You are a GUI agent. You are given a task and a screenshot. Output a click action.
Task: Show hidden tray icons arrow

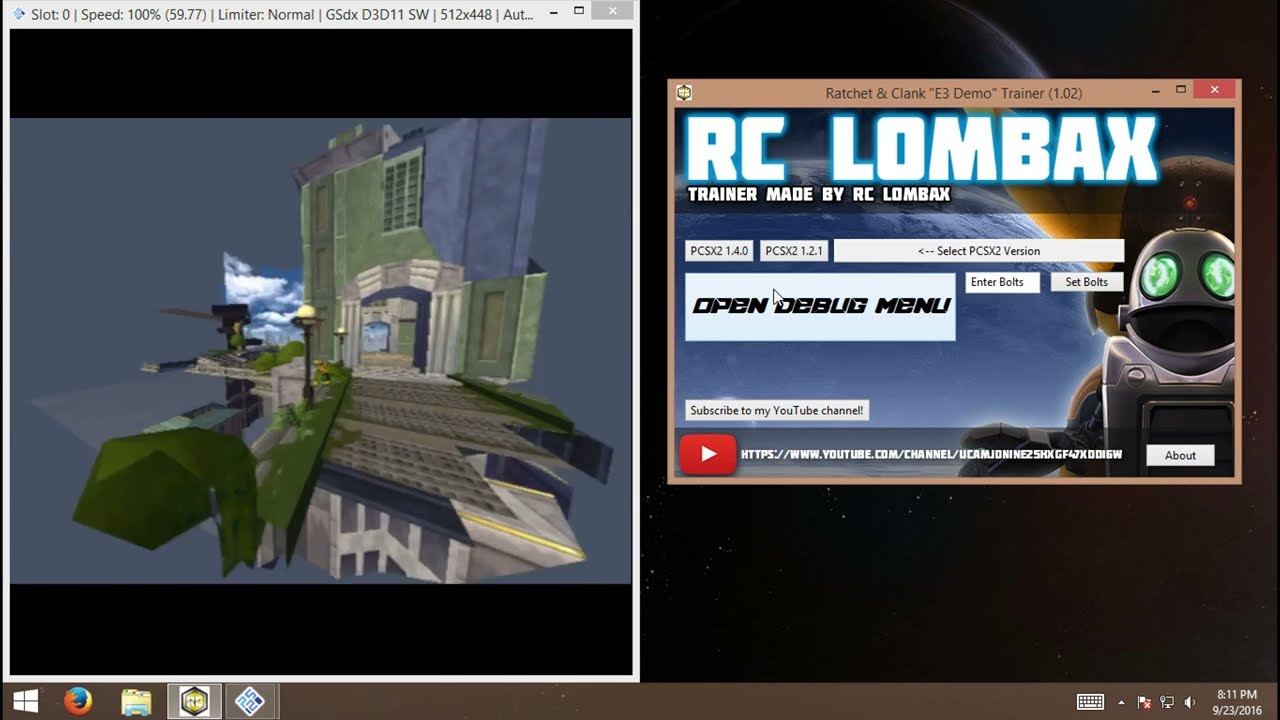[1121, 702]
